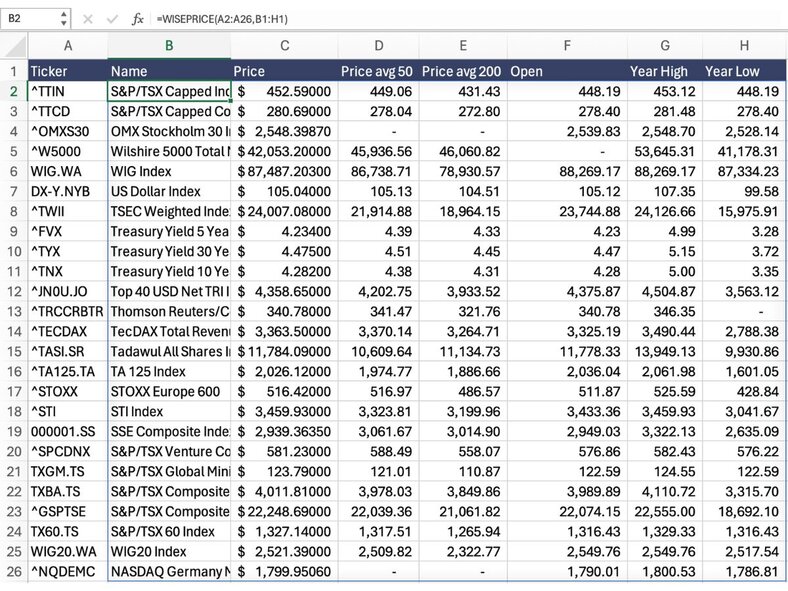Select row 1 header
The image size is (788, 591).
(14, 71)
